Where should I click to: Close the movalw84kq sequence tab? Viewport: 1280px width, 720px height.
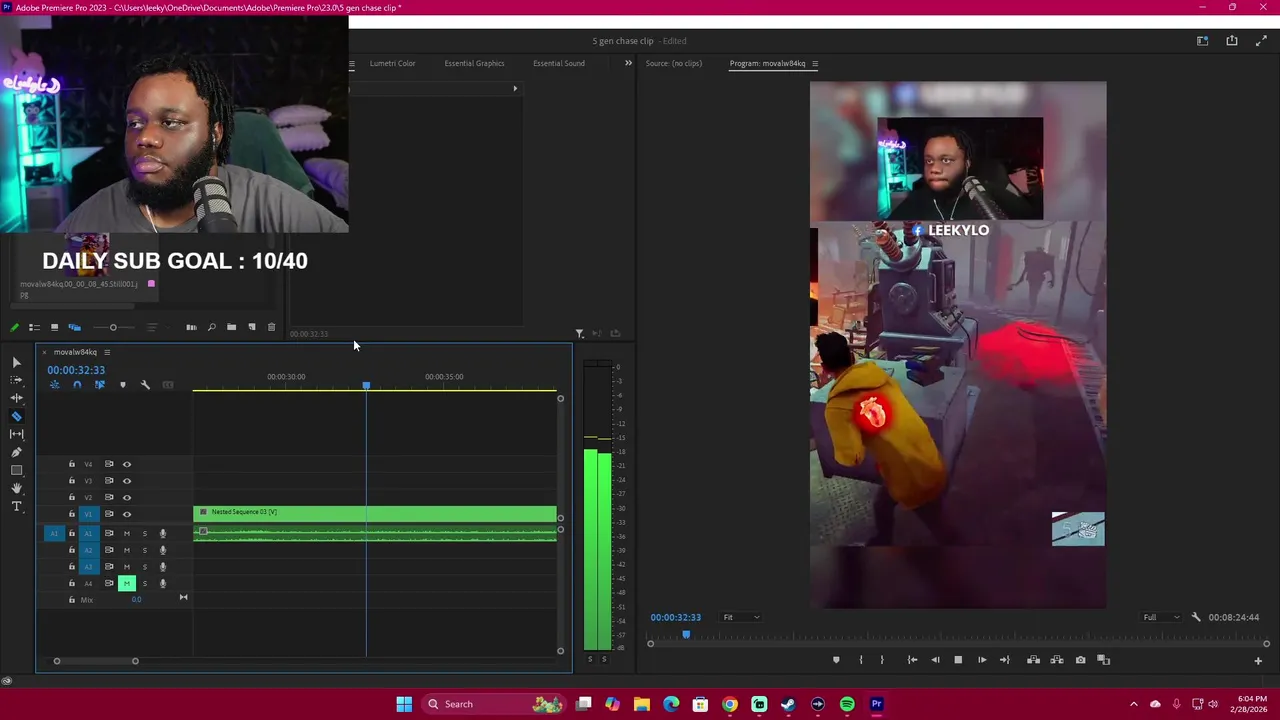click(44, 352)
